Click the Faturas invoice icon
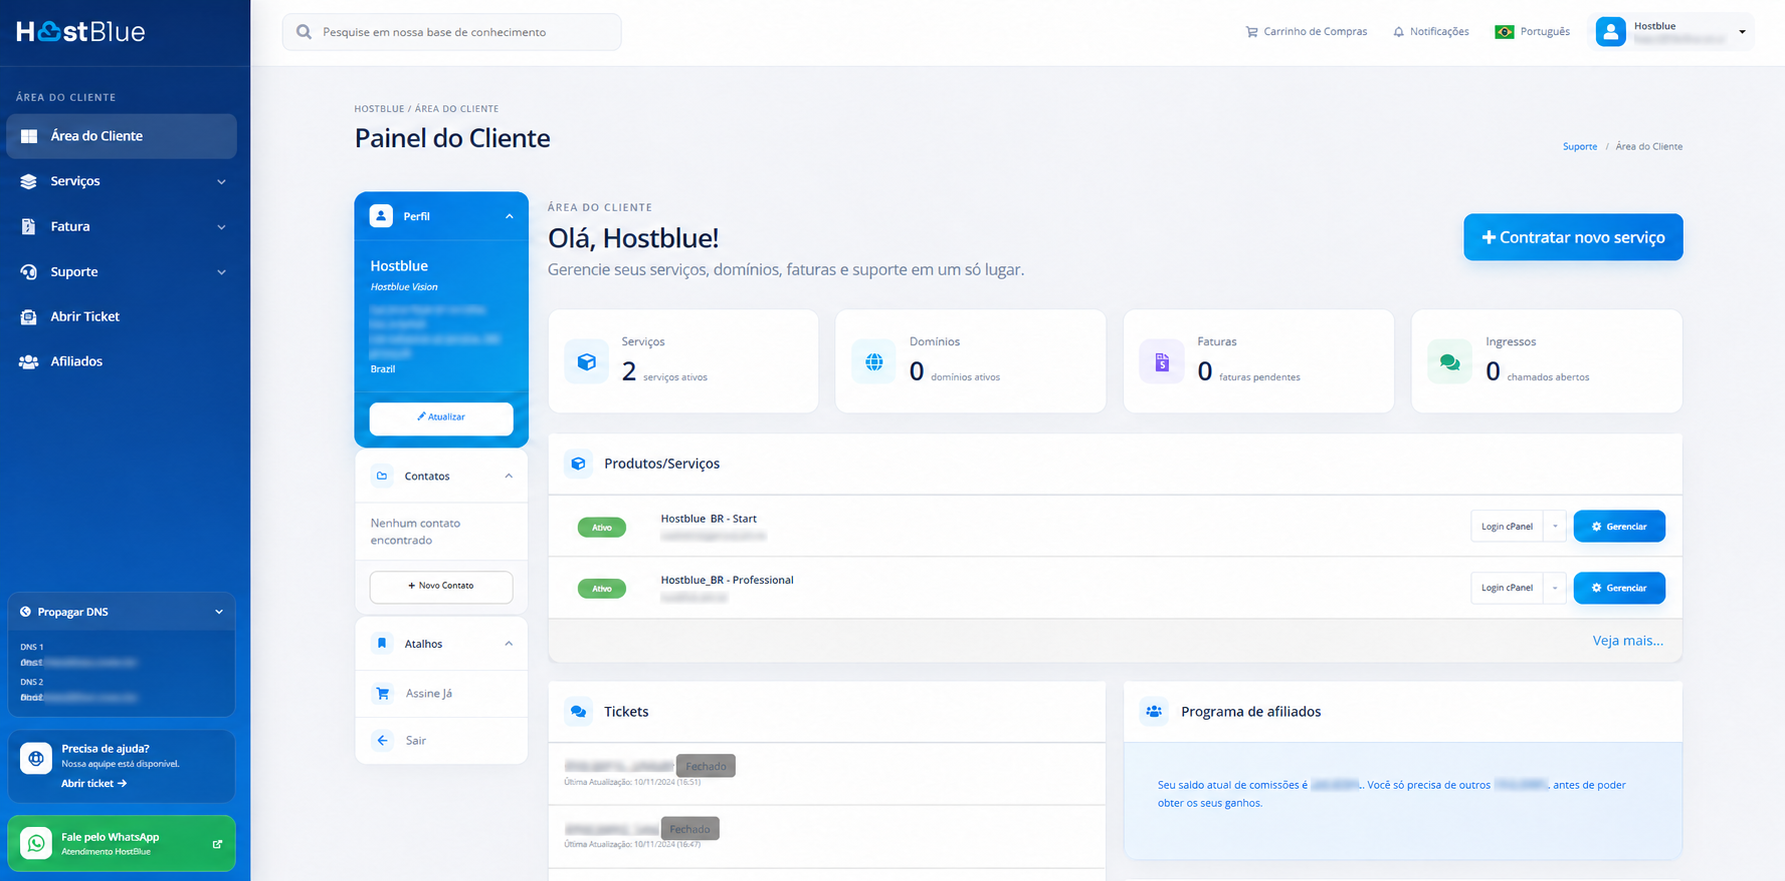 pyautogui.click(x=1162, y=362)
